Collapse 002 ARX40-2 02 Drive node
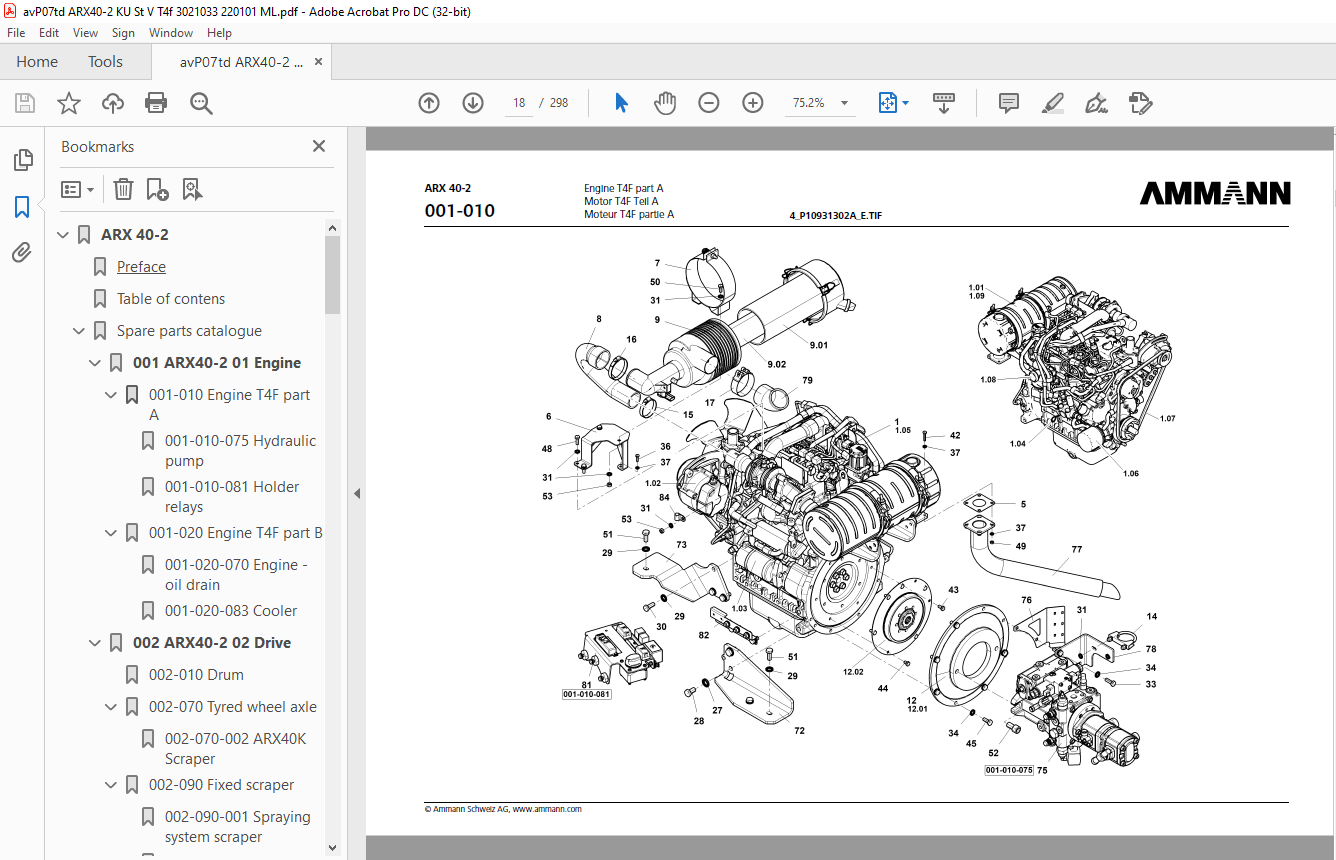The width and height of the screenshot is (1336, 860). (95, 643)
